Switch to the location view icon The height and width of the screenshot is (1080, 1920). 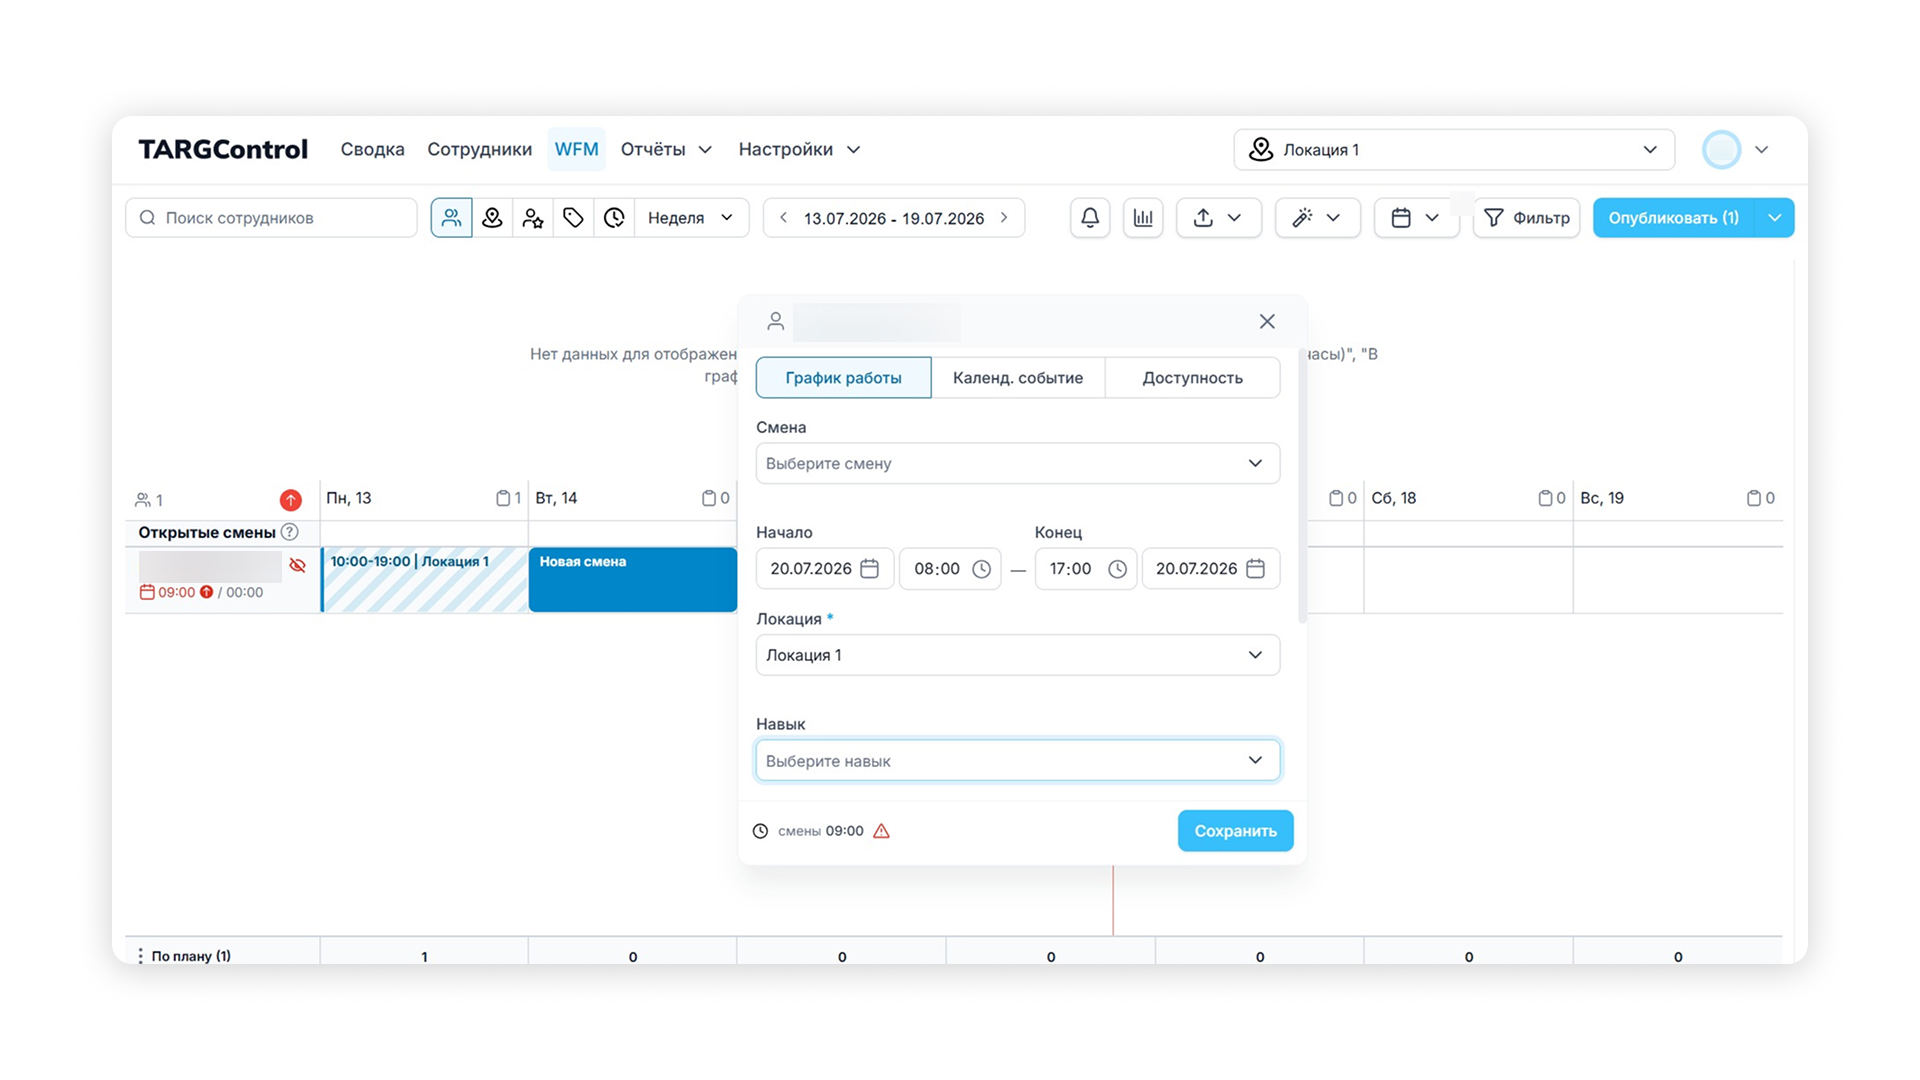tap(492, 218)
